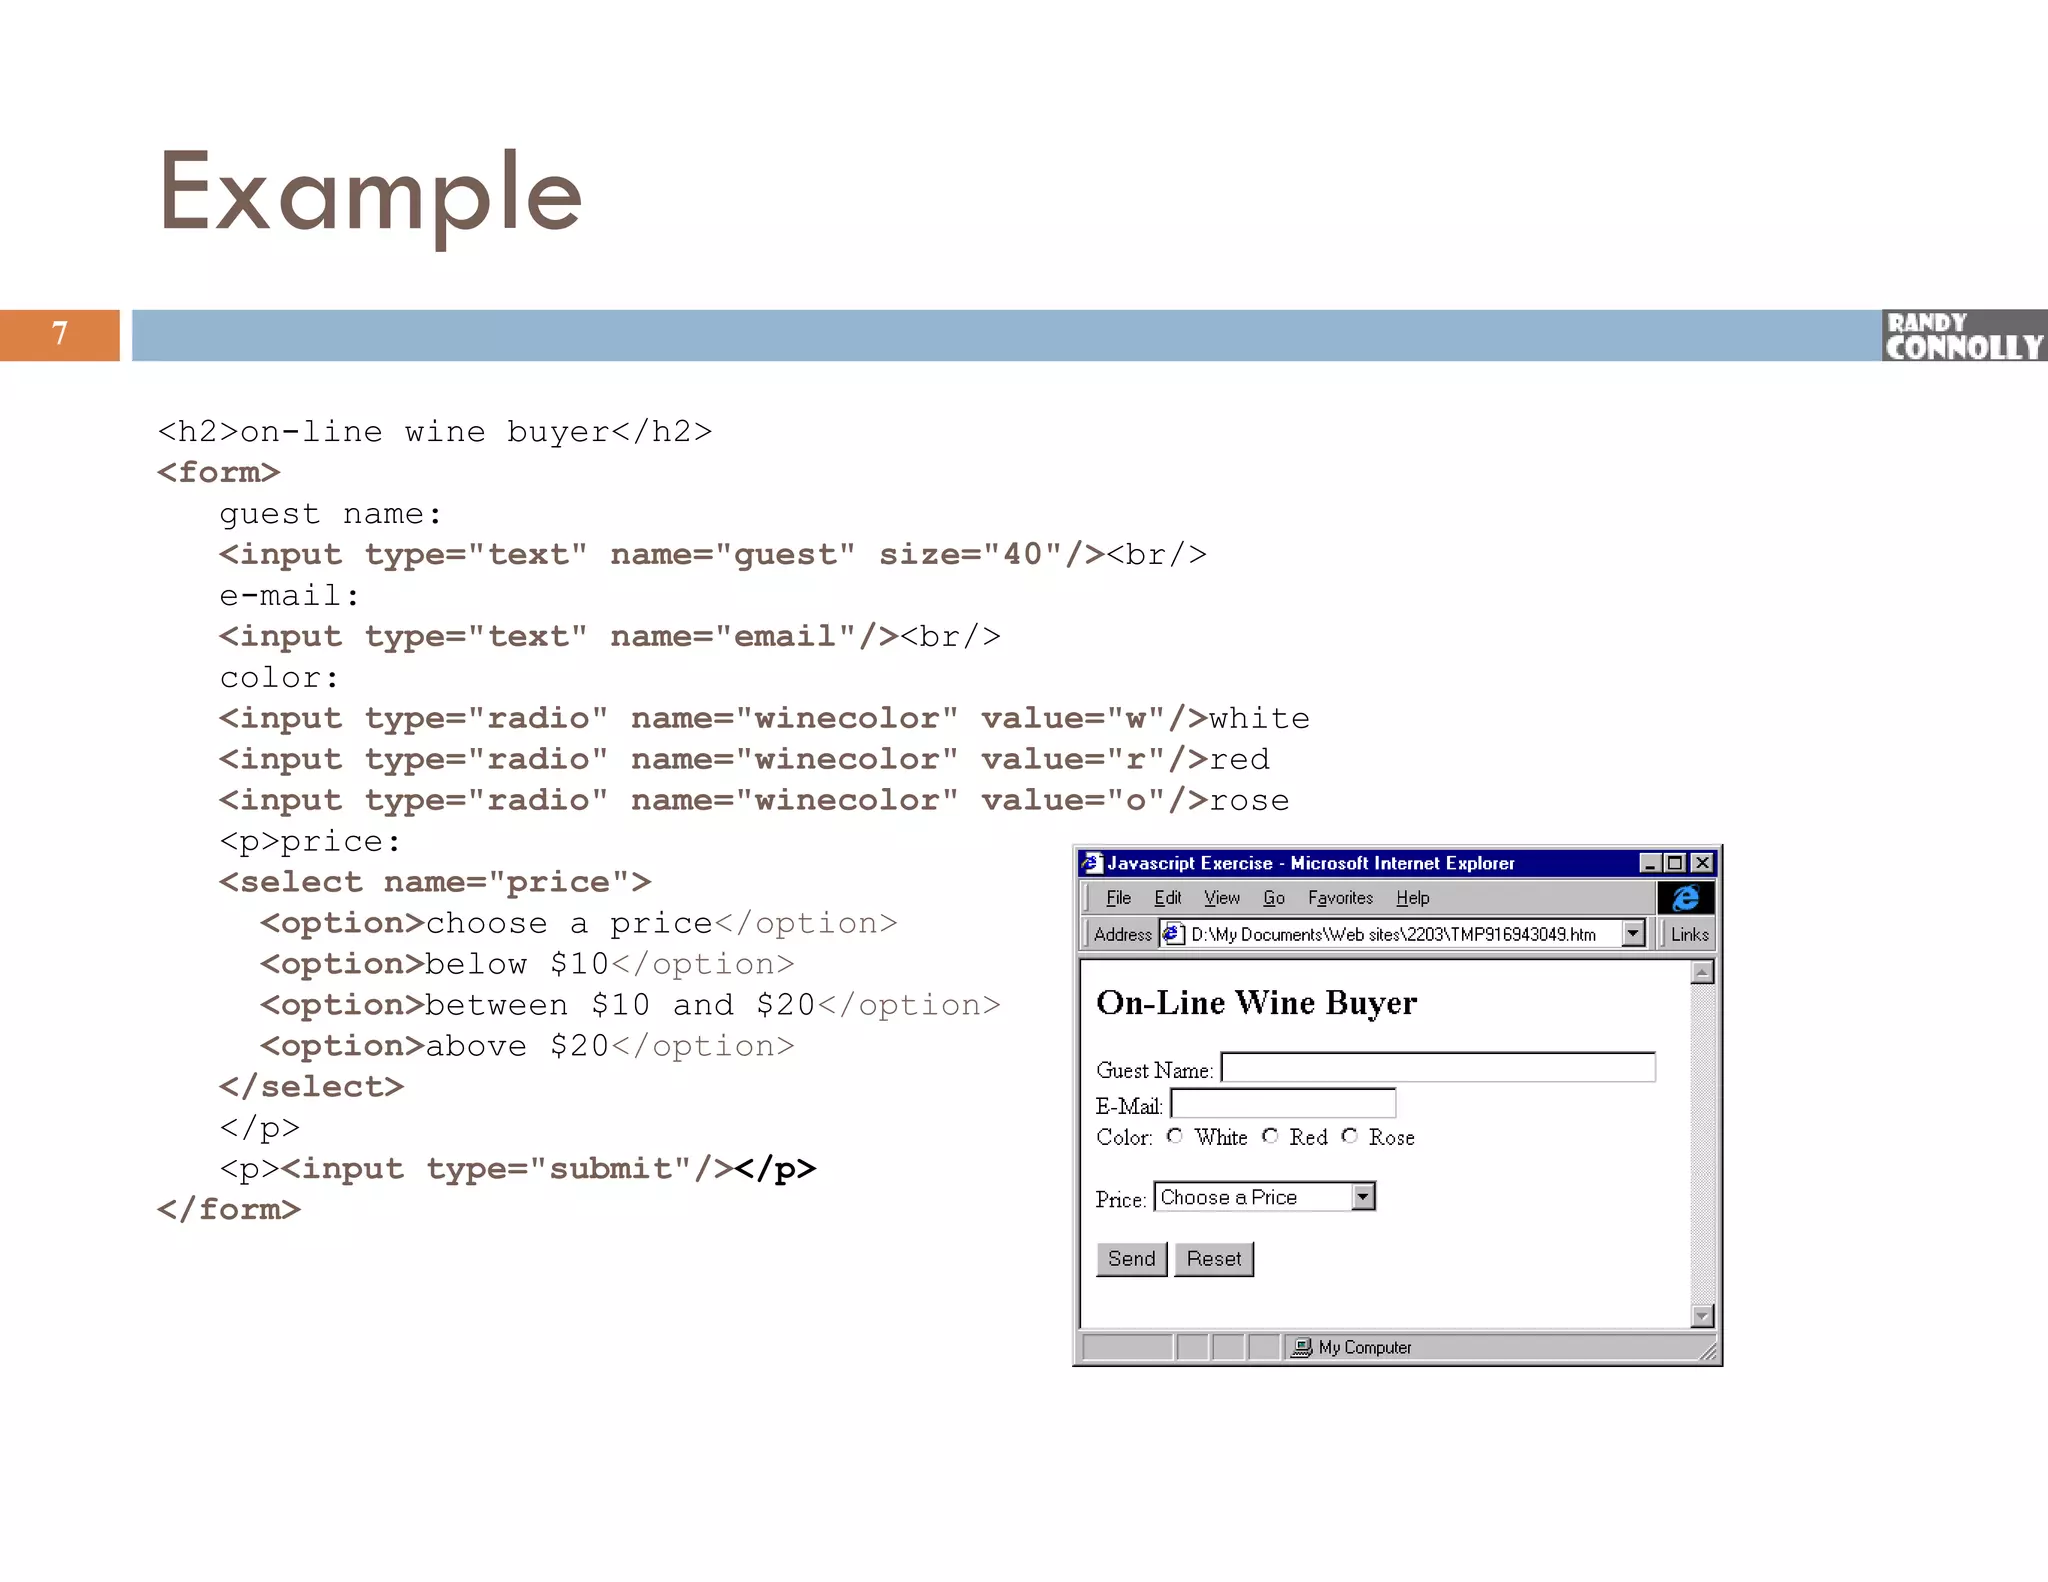The width and height of the screenshot is (2048, 1582).
Task: Click the IE icon in title bar
Action: pyautogui.click(x=1092, y=863)
